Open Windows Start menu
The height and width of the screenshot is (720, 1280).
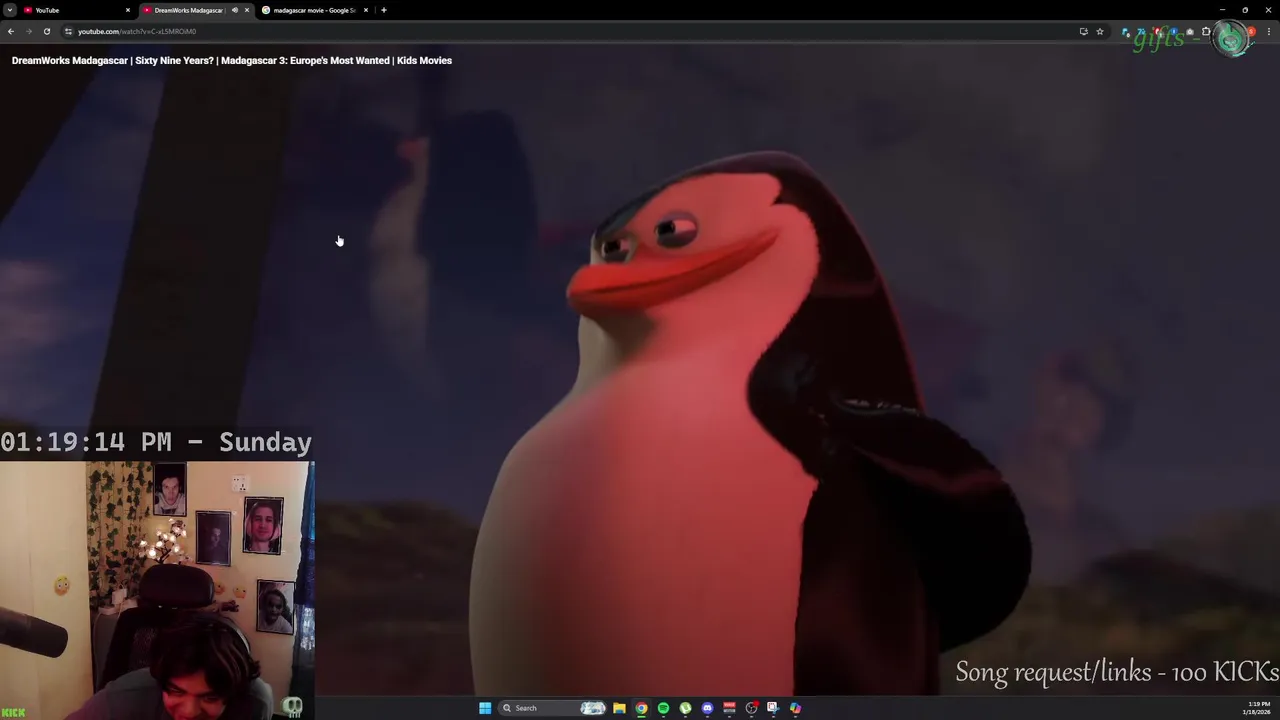click(485, 708)
